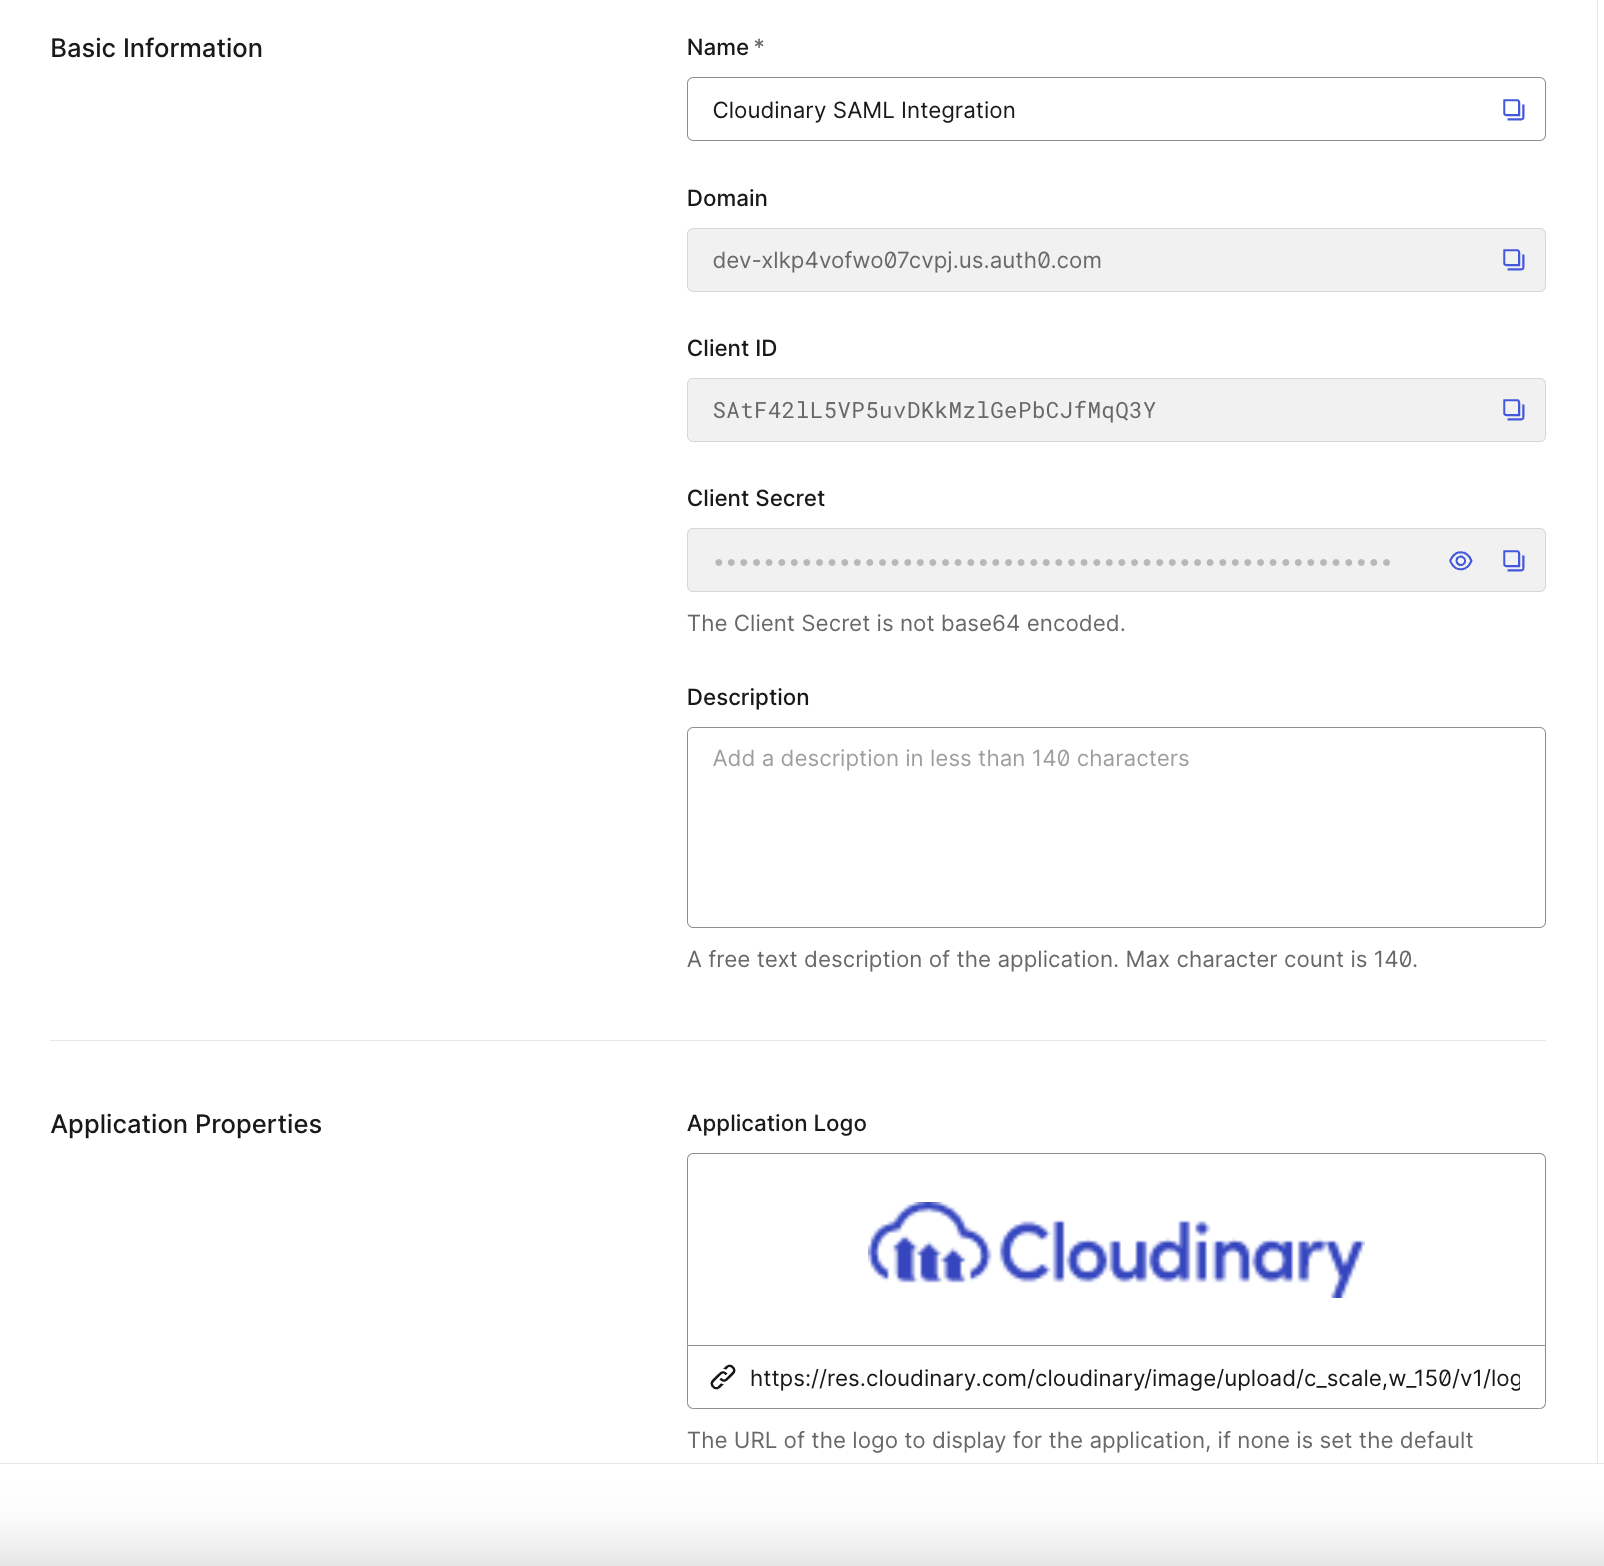Click text 'The Client Secret is not base64 encoded.'

coord(906,623)
